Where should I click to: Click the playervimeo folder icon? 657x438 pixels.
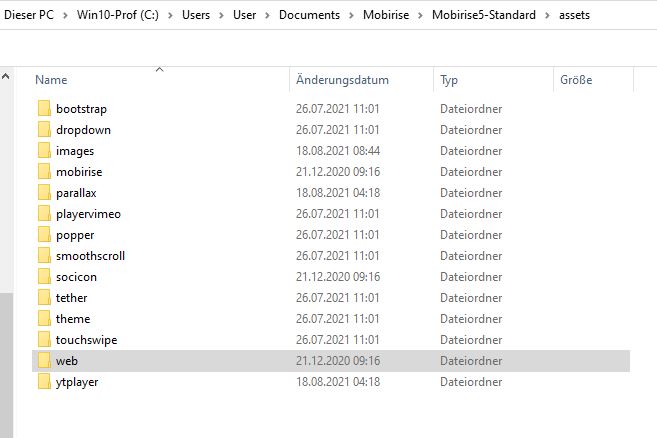(x=44, y=213)
